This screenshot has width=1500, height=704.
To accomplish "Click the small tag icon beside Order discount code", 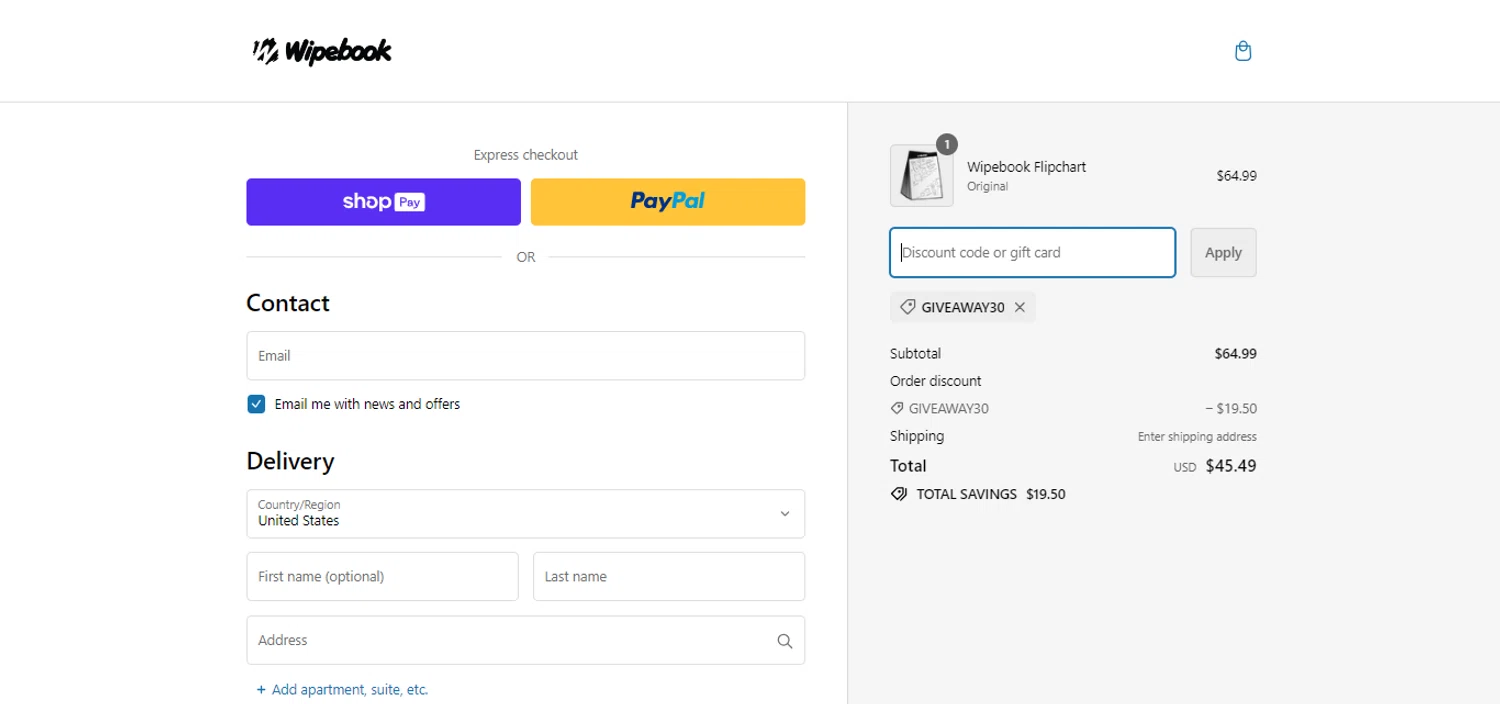I will [x=897, y=409].
